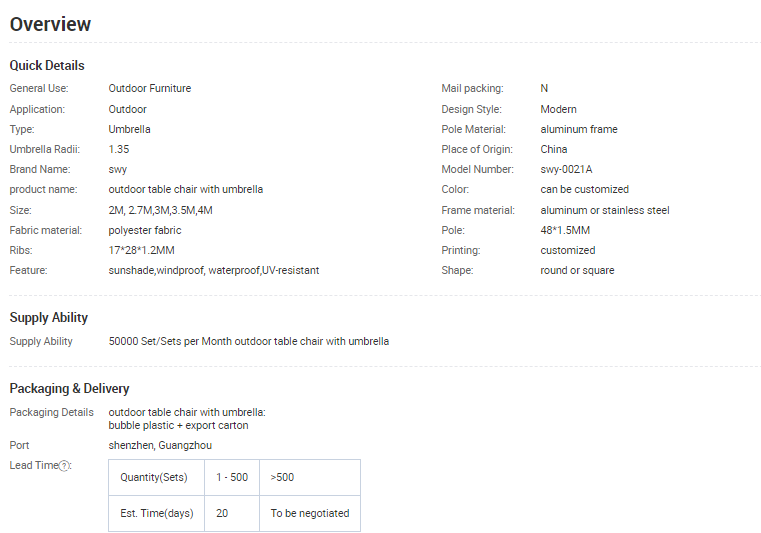Click the Quantity(Sets) row header cell

point(154,477)
